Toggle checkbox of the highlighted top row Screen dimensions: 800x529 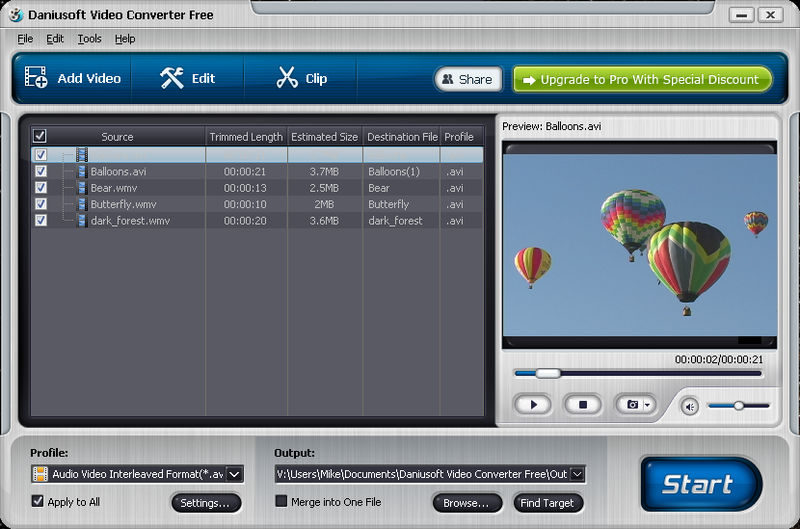point(41,154)
